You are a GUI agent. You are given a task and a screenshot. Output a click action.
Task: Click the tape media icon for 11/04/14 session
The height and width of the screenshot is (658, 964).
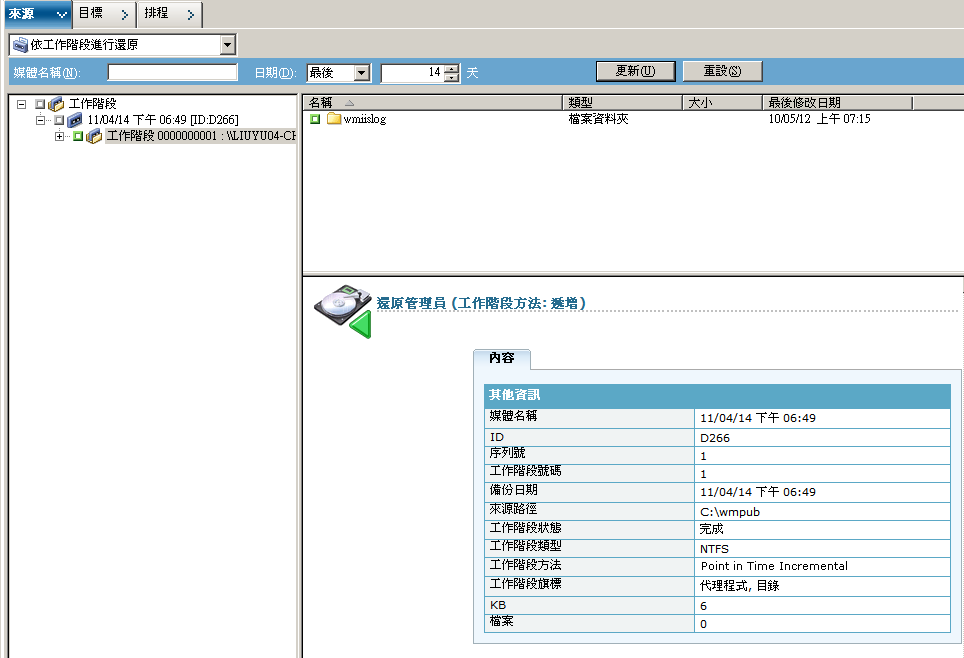click(x=74, y=119)
